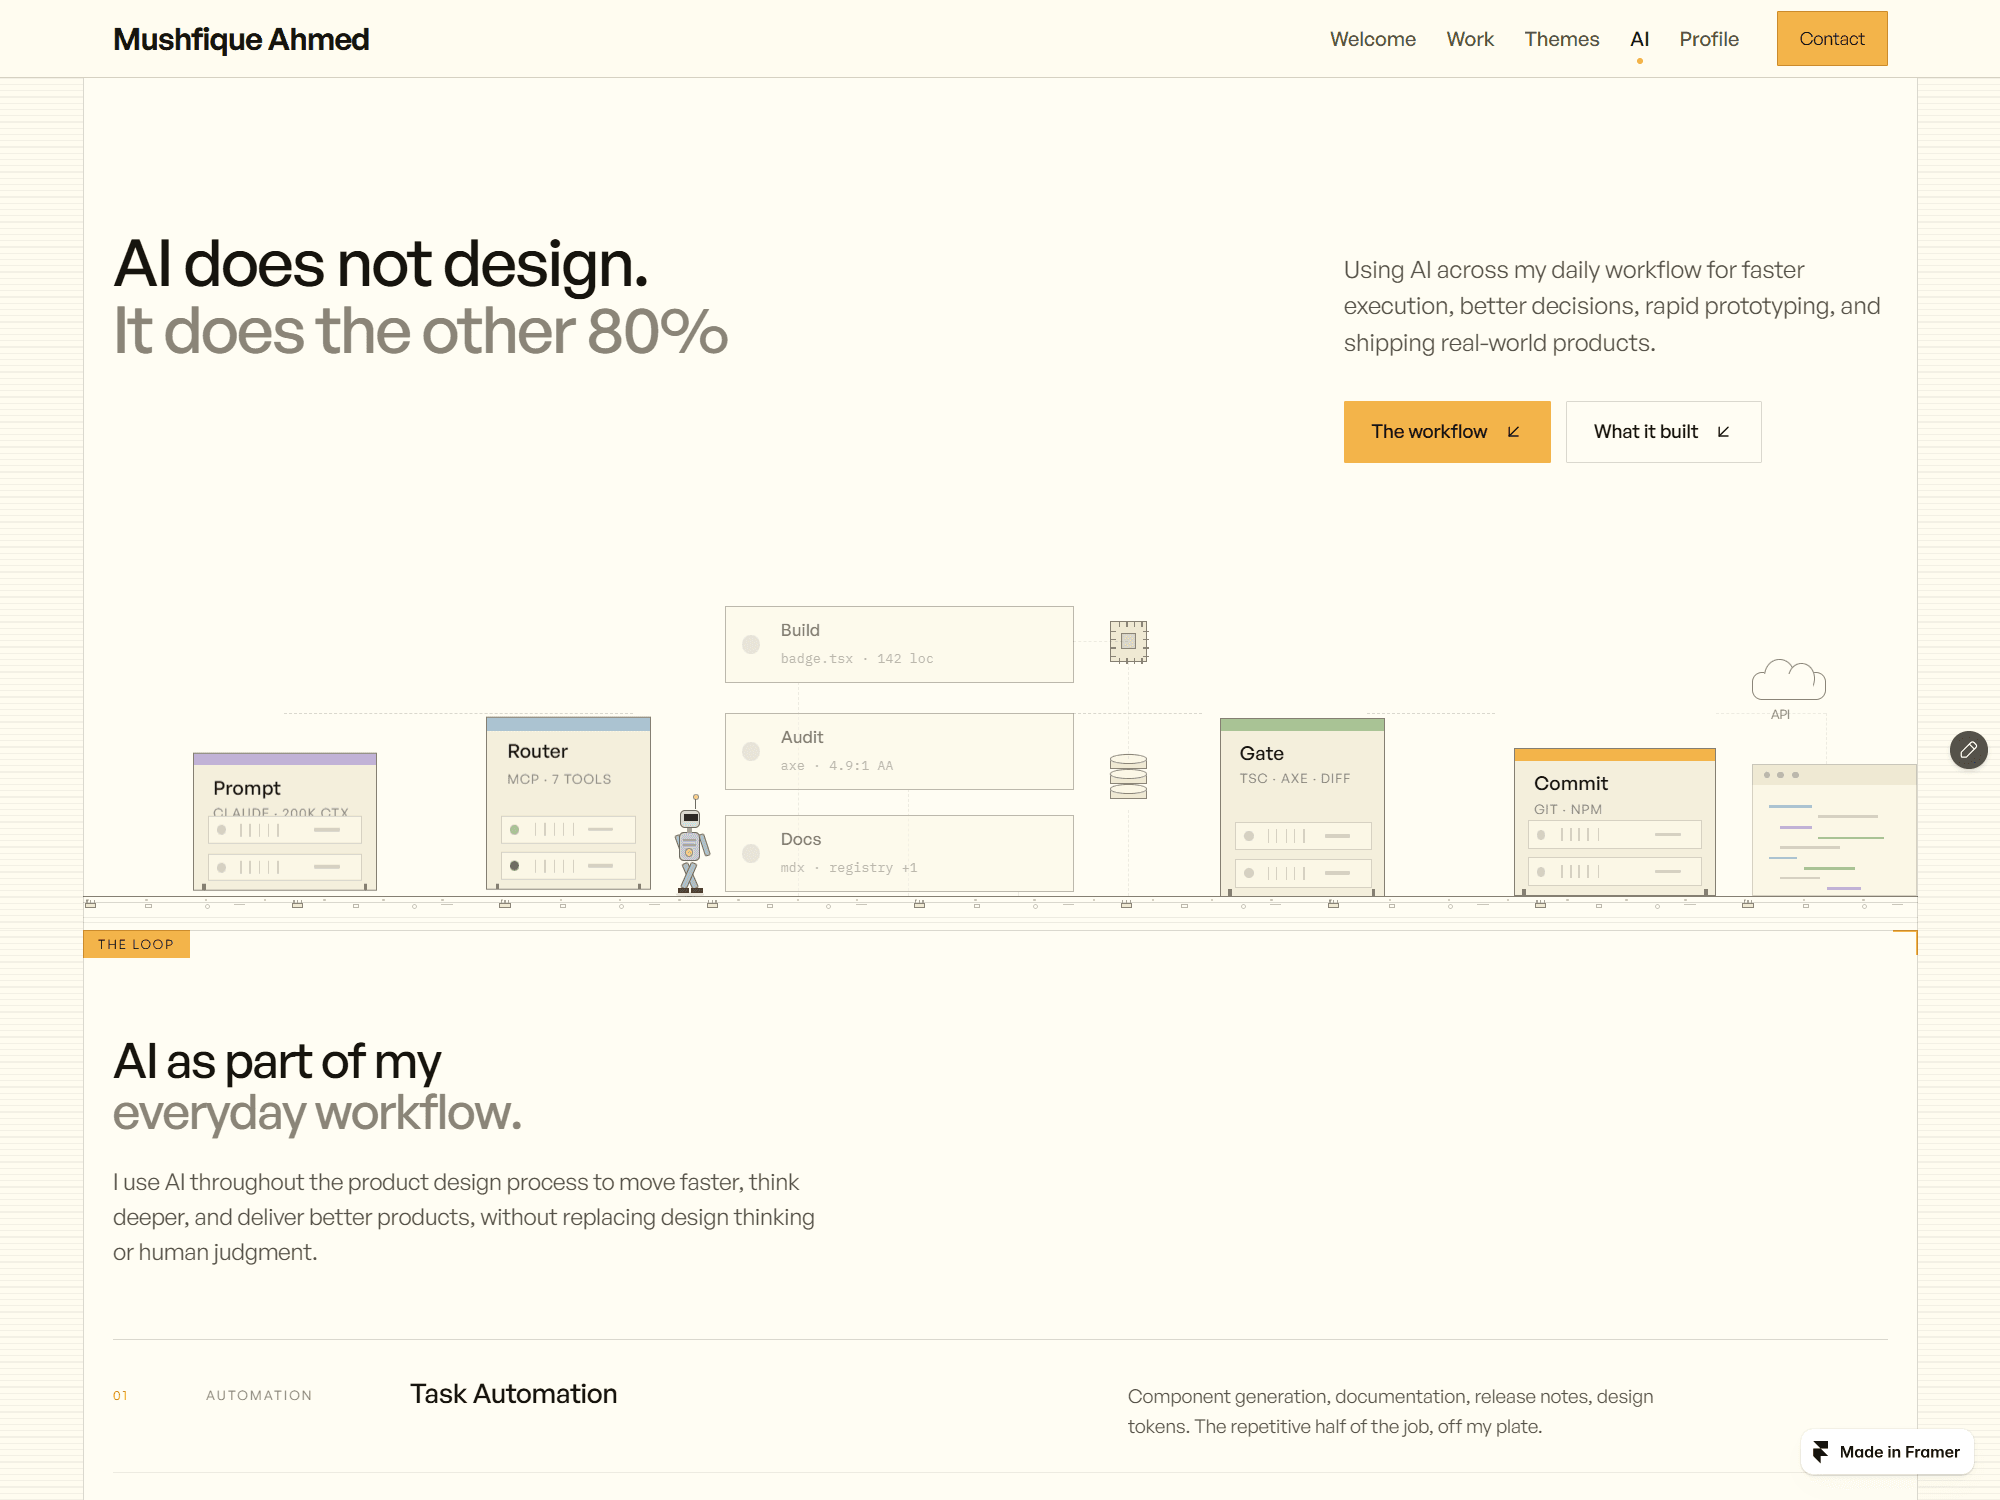The image size is (2000, 1500).
Task: Click the Mushfique Ahmed site title
Action: pos(241,39)
